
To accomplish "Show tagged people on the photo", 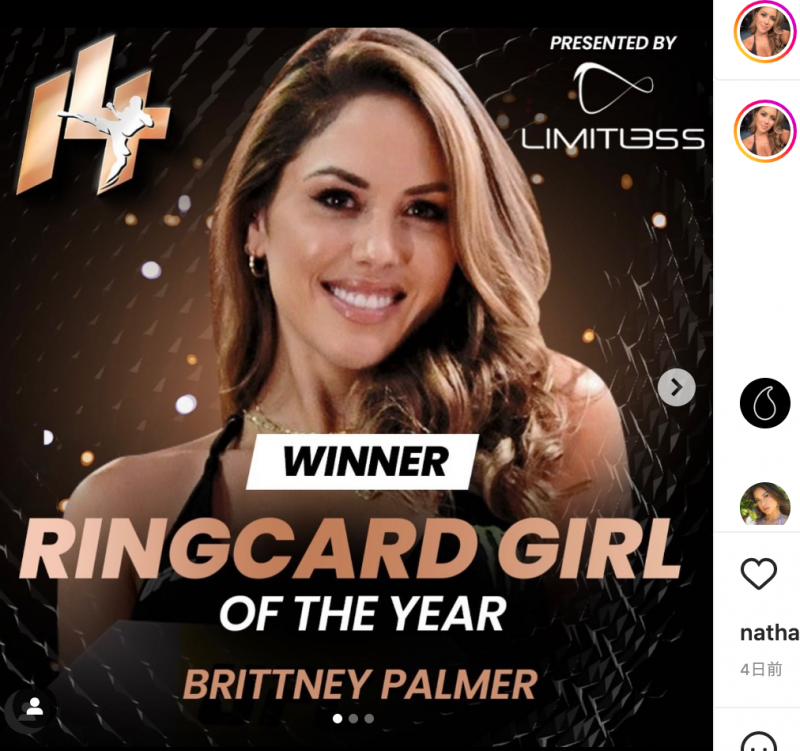I will [x=34, y=707].
